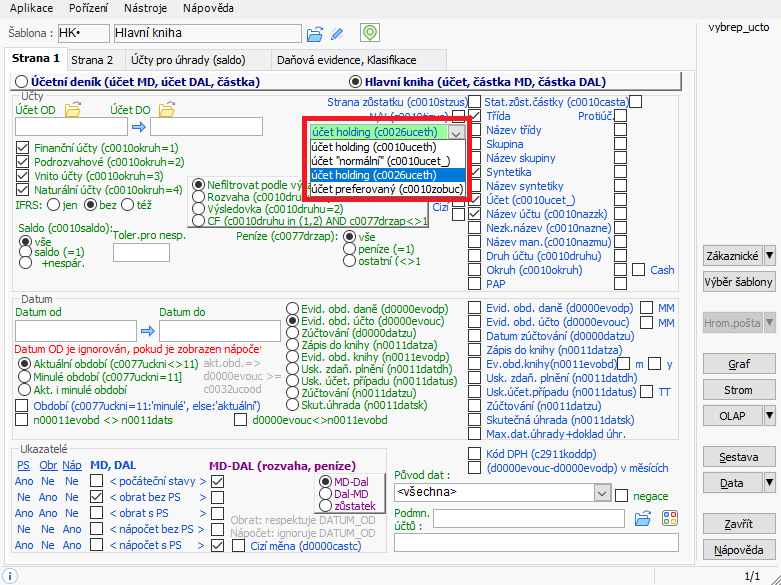Screen dimensions: 781x585
Task: Select the Účetní deník radio button
Action: [x=21, y=81]
